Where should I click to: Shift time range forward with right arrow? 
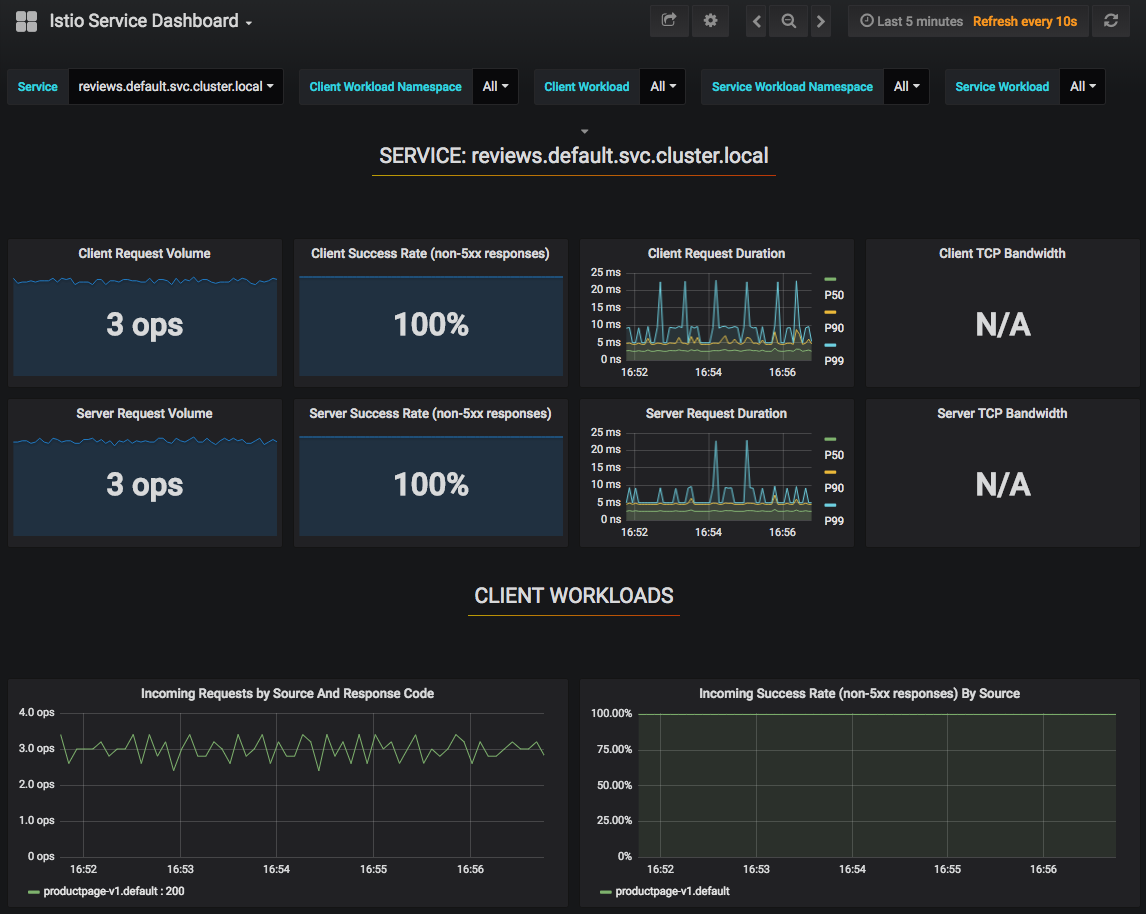821,21
